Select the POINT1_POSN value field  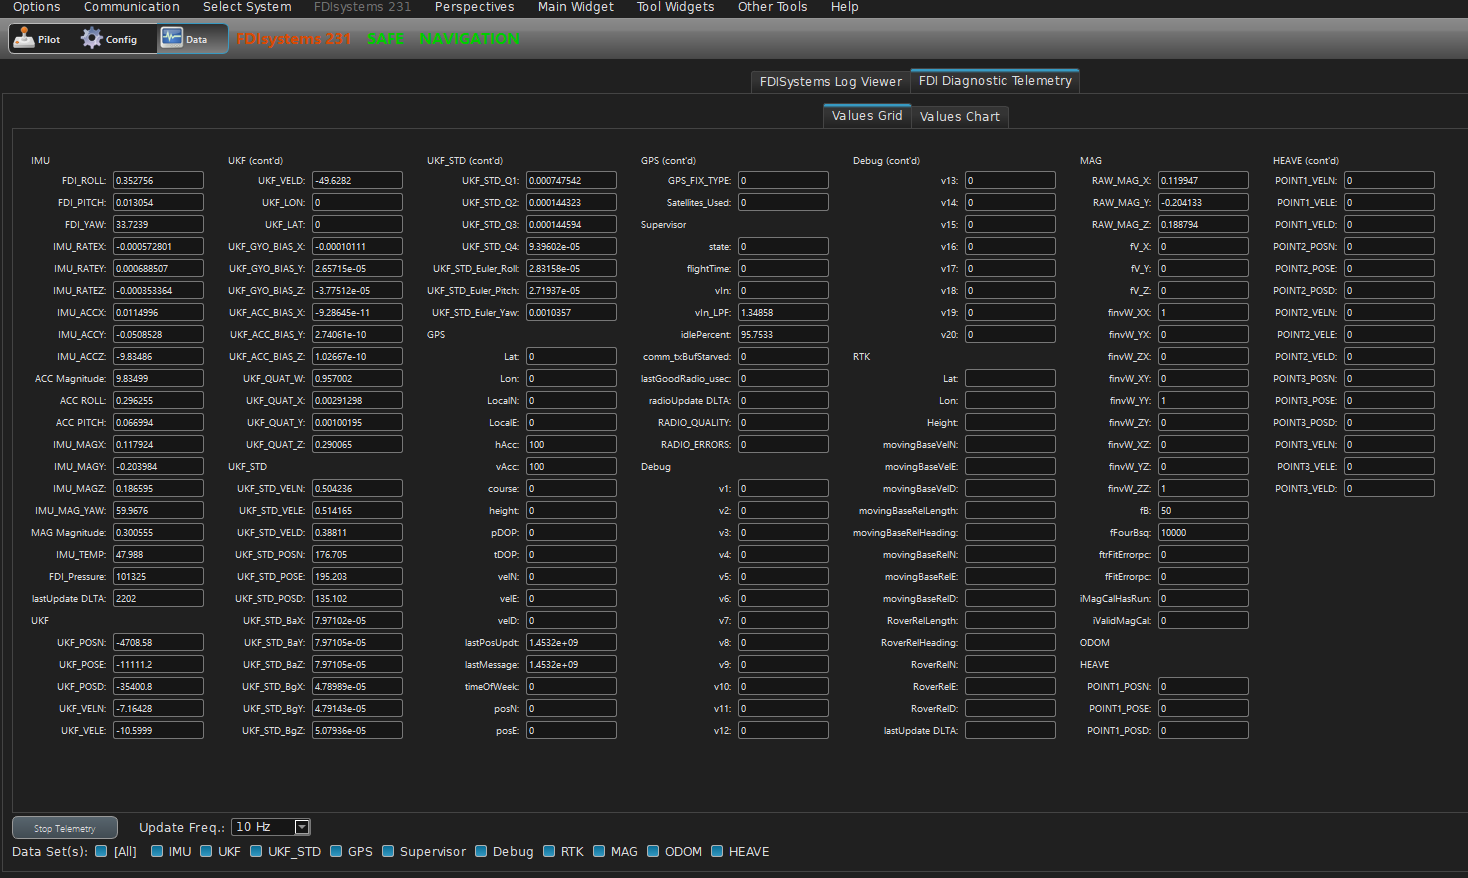pos(1203,687)
